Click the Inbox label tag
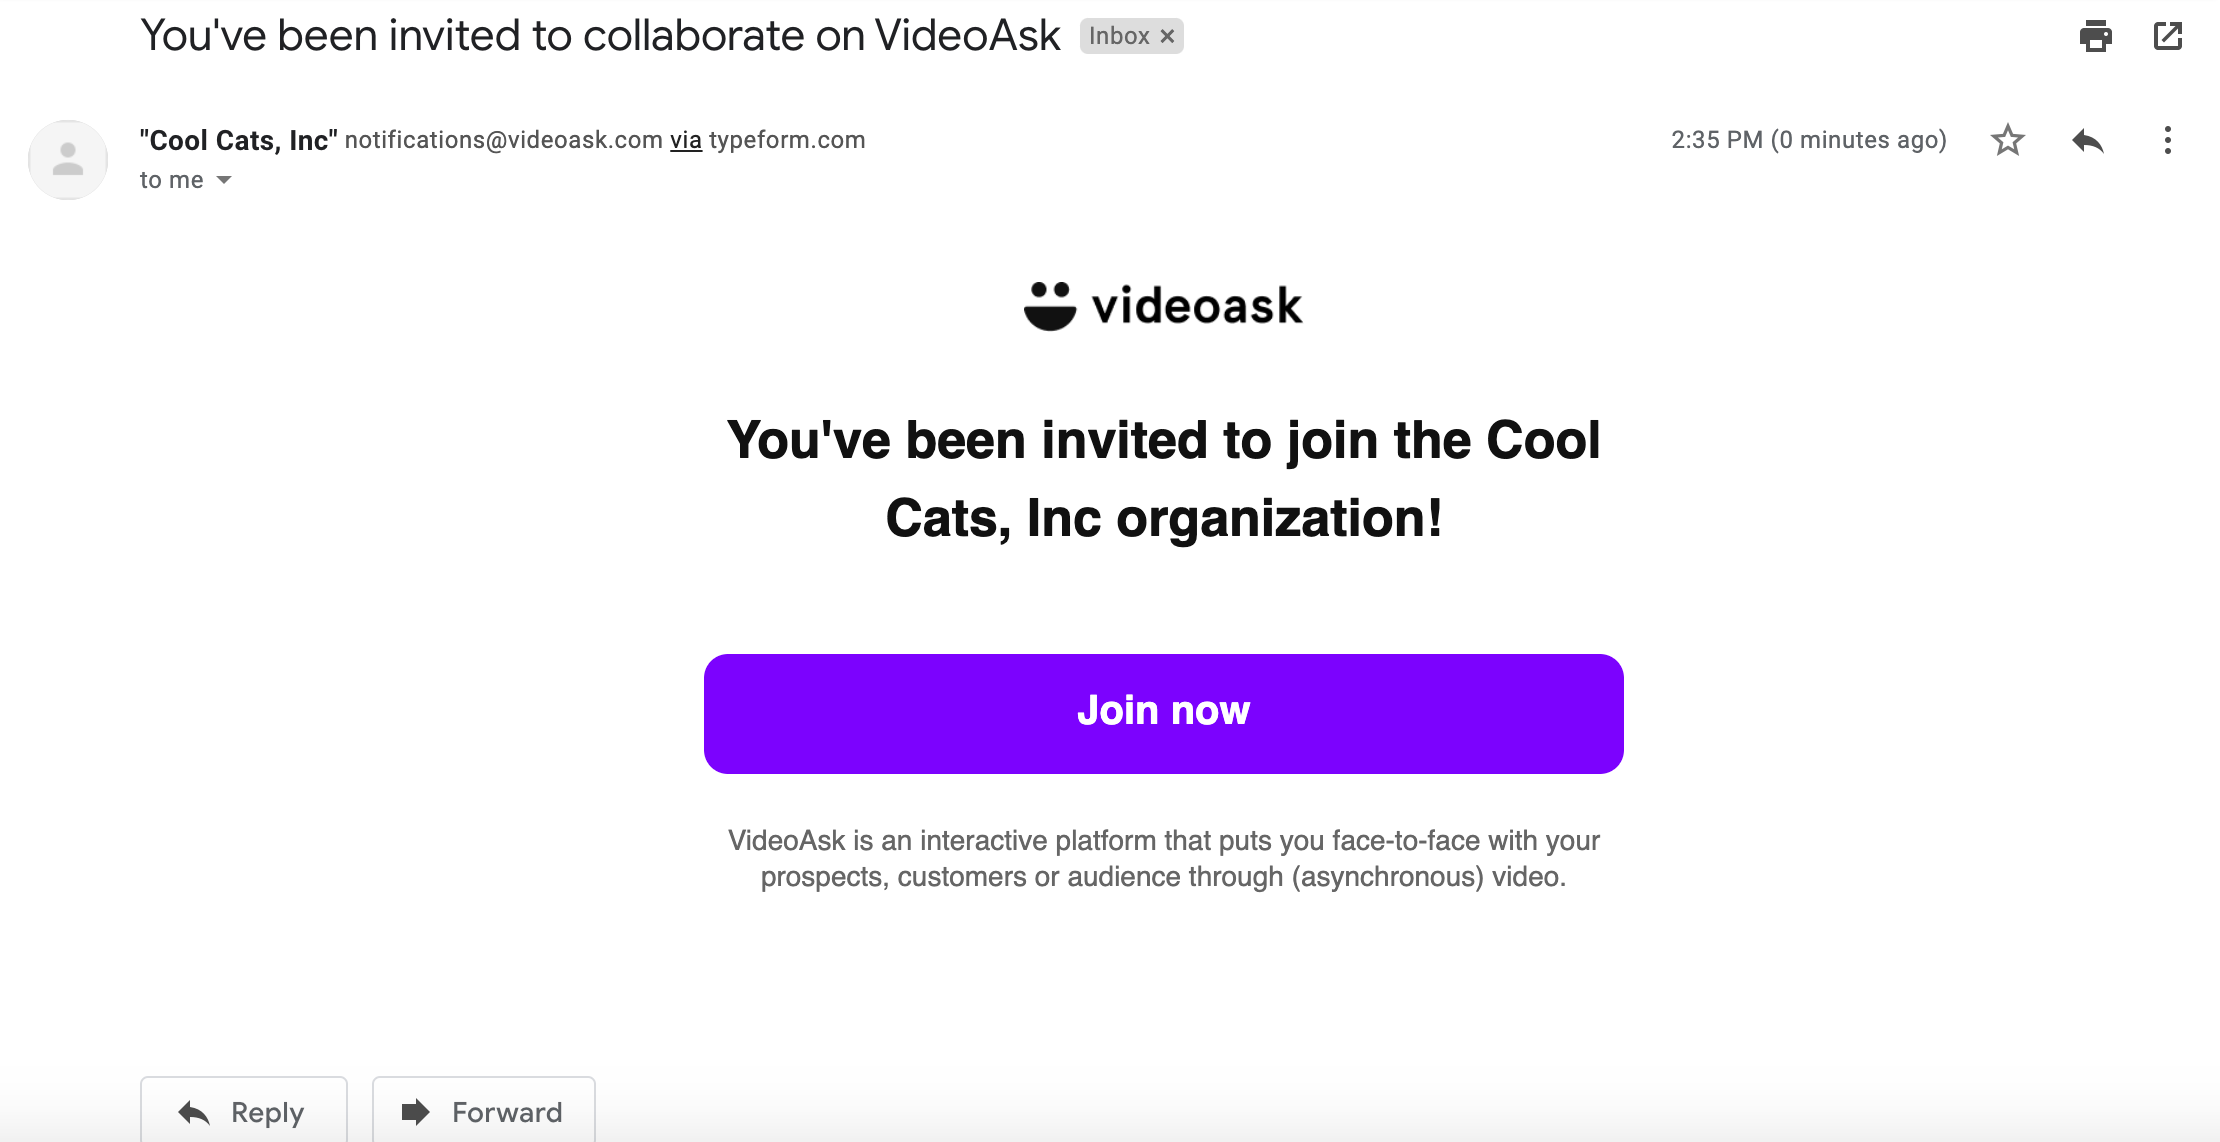Viewport: 2220px width, 1142px height. (x=1119, y=36)
